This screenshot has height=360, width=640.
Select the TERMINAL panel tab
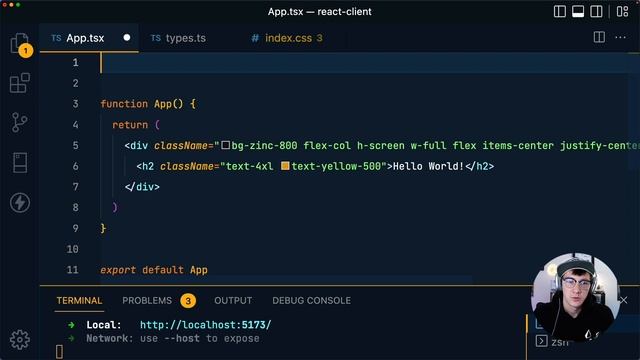79,301
